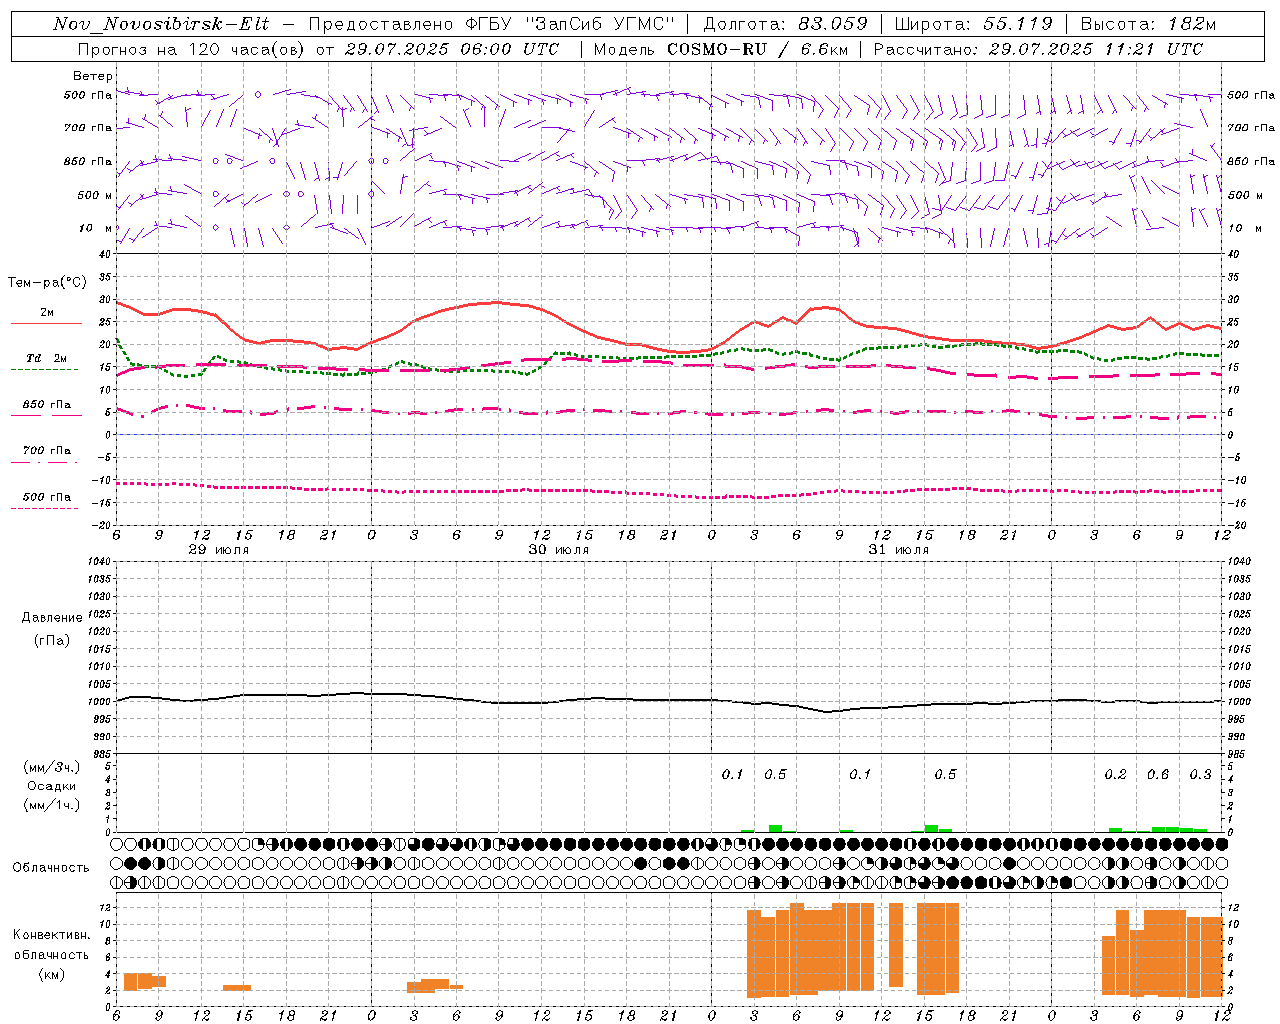
Task: Click the cloud cover row label "Облачность"
Action: 51,867
